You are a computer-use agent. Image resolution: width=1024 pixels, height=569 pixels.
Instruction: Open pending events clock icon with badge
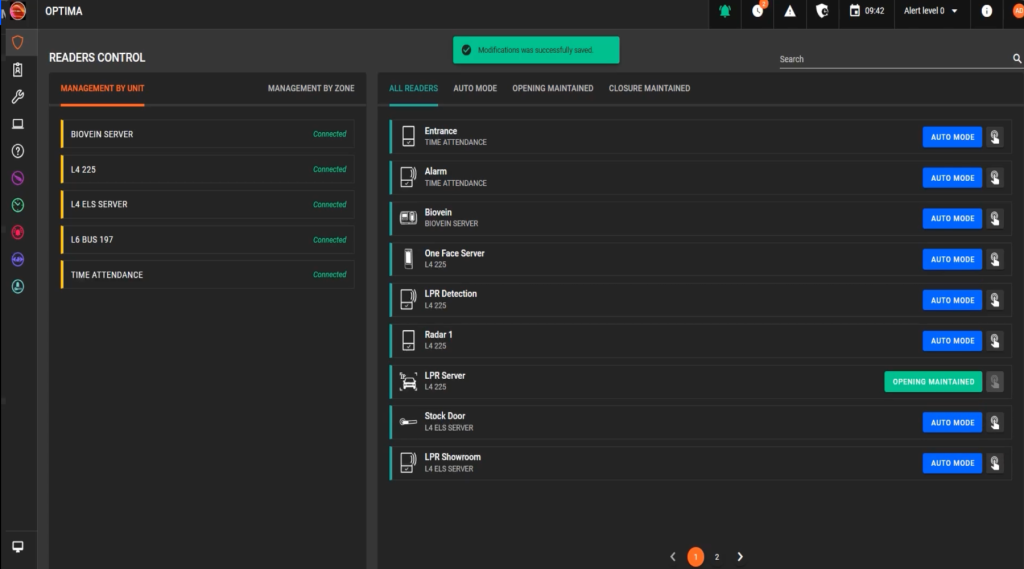click(757, 11)
